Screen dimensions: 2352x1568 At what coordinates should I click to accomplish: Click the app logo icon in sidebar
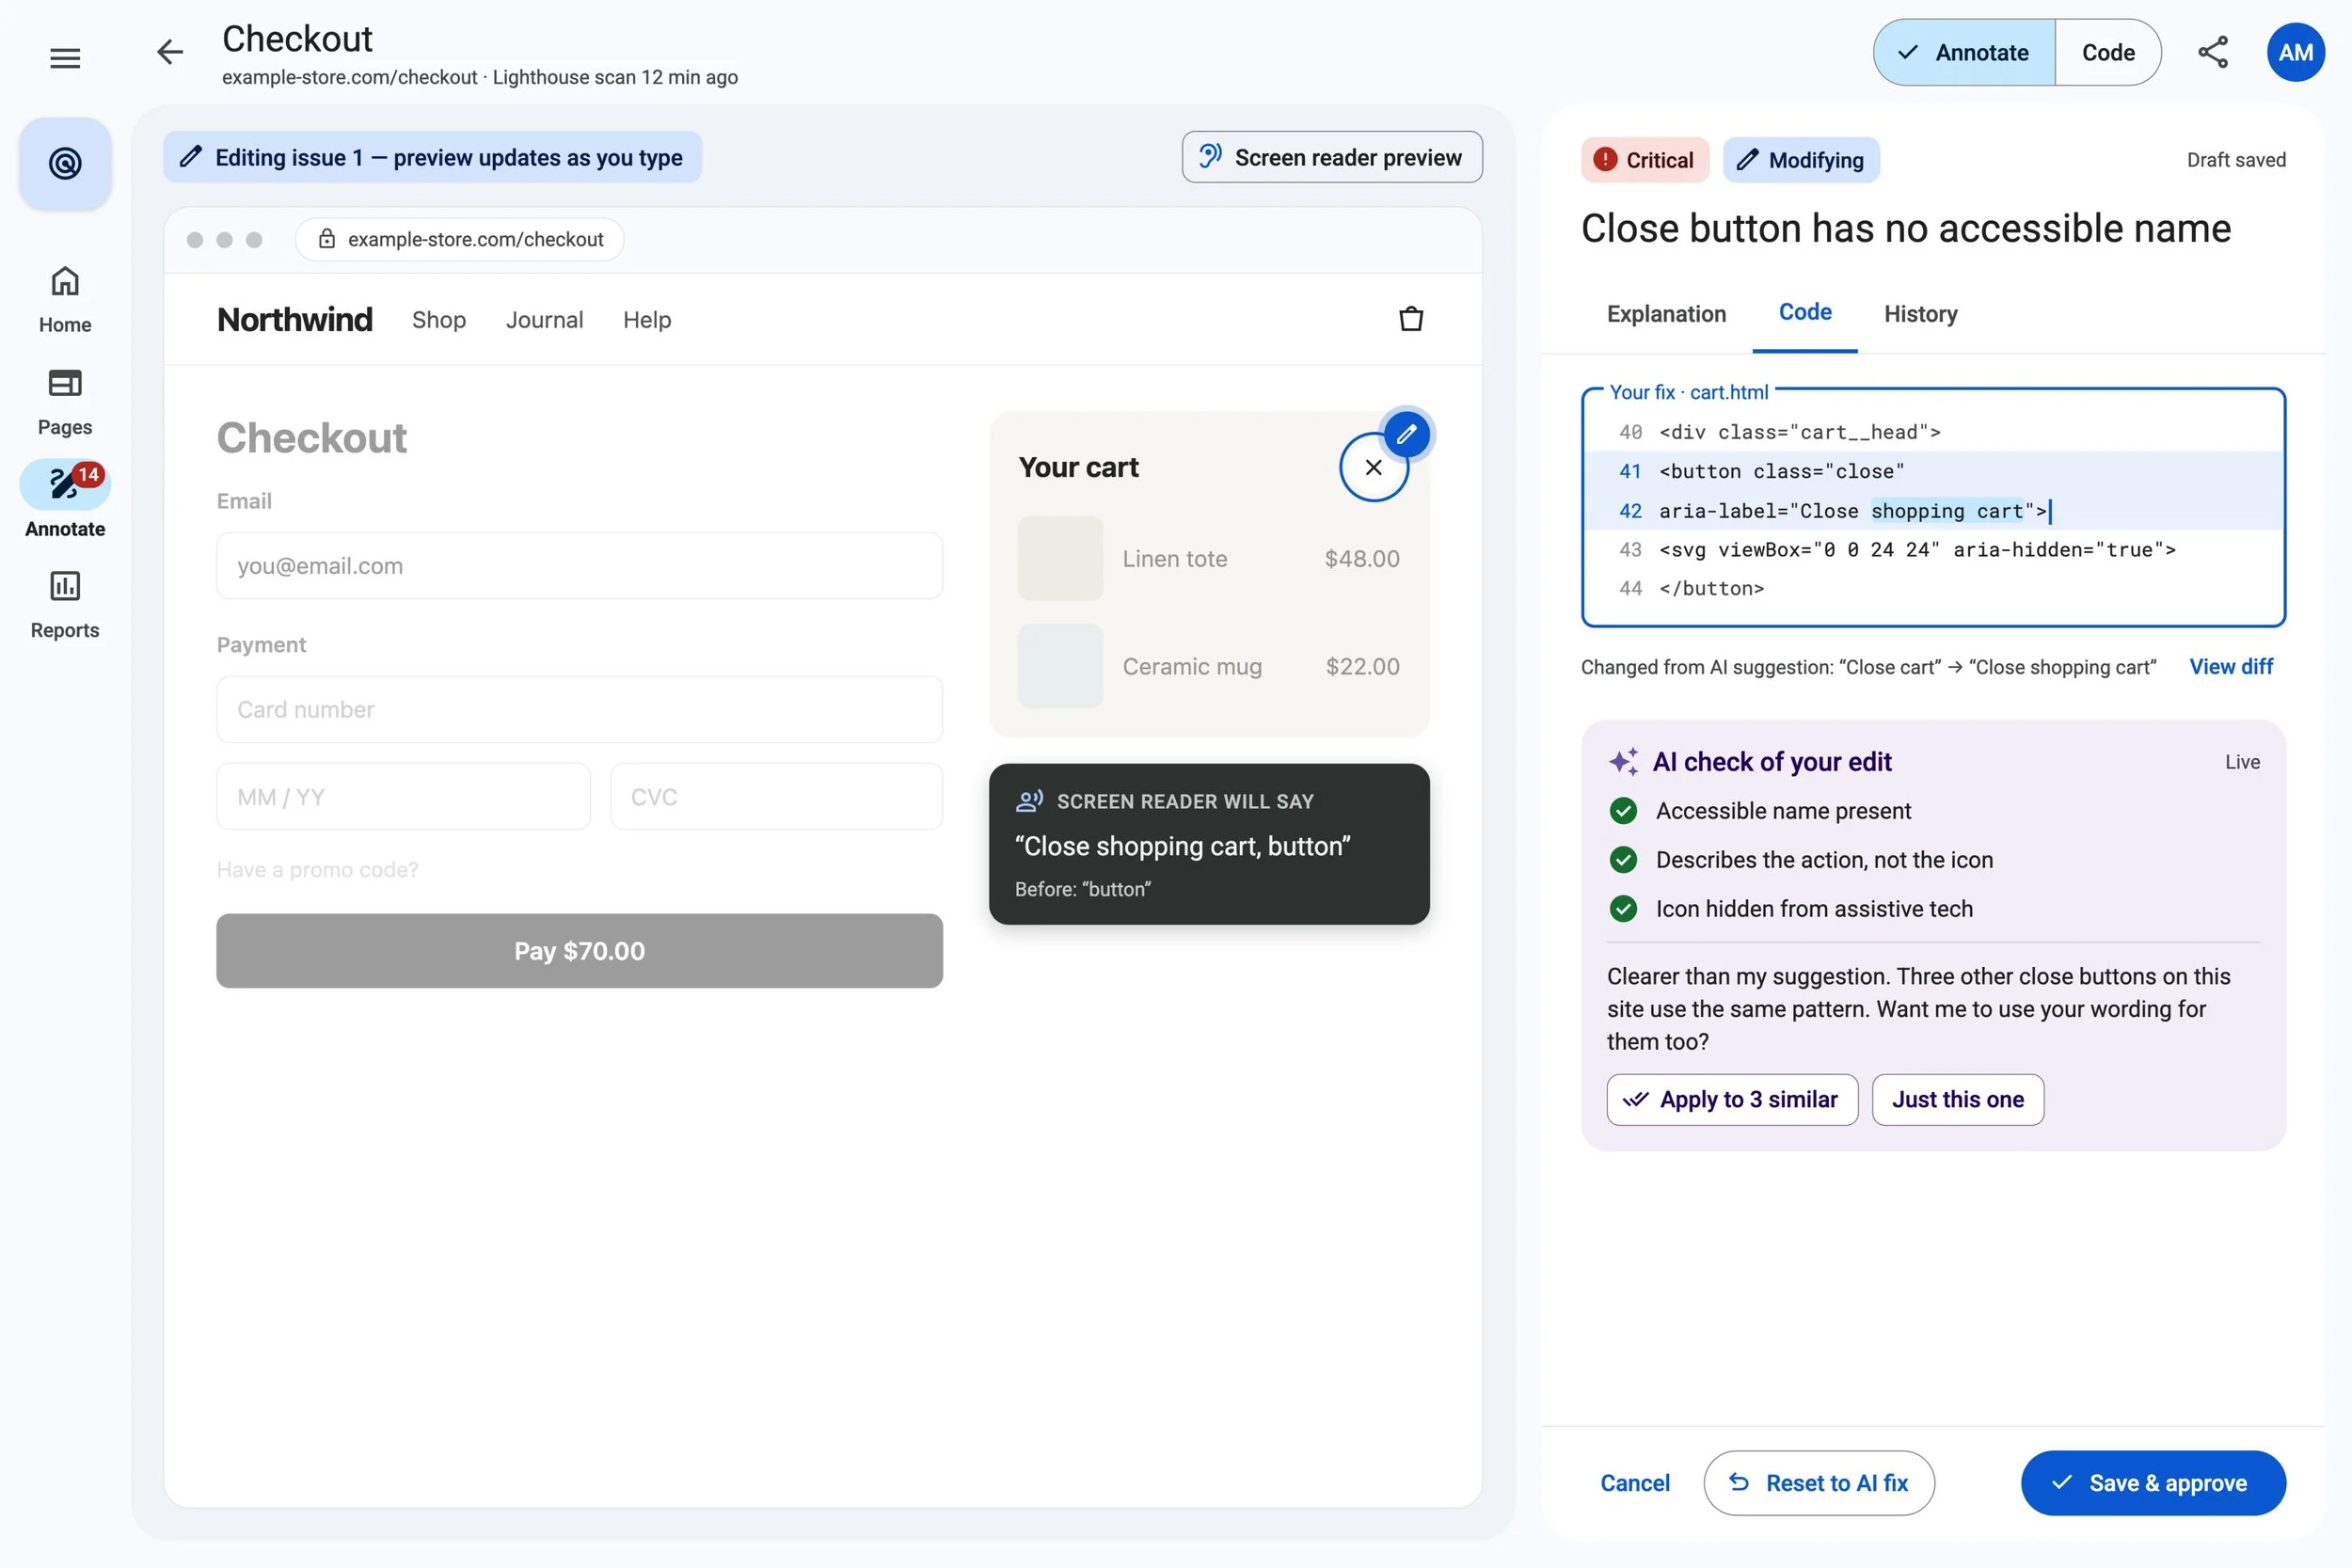(65, 163)
